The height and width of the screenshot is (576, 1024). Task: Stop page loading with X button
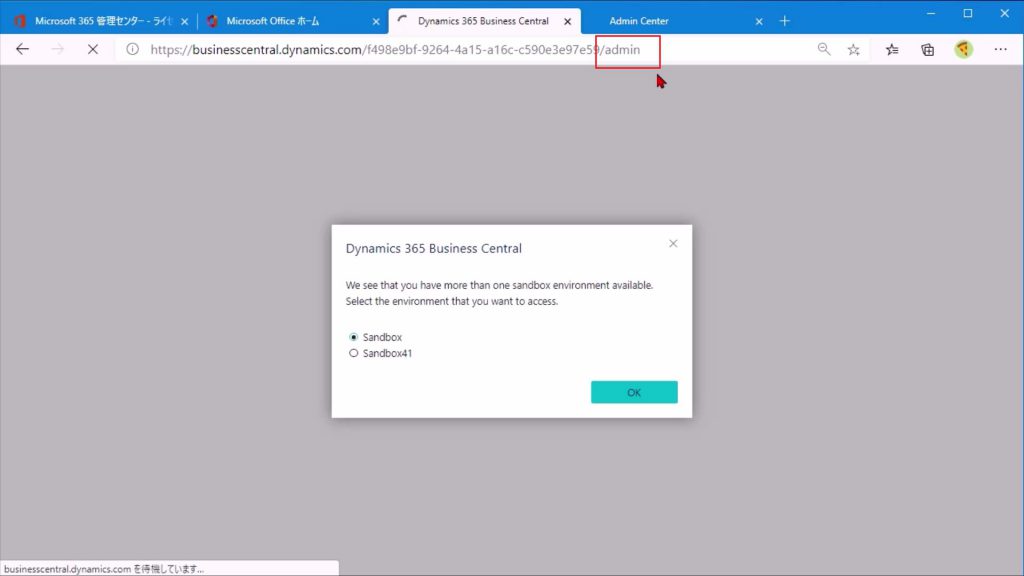click(x=93, y=49)
